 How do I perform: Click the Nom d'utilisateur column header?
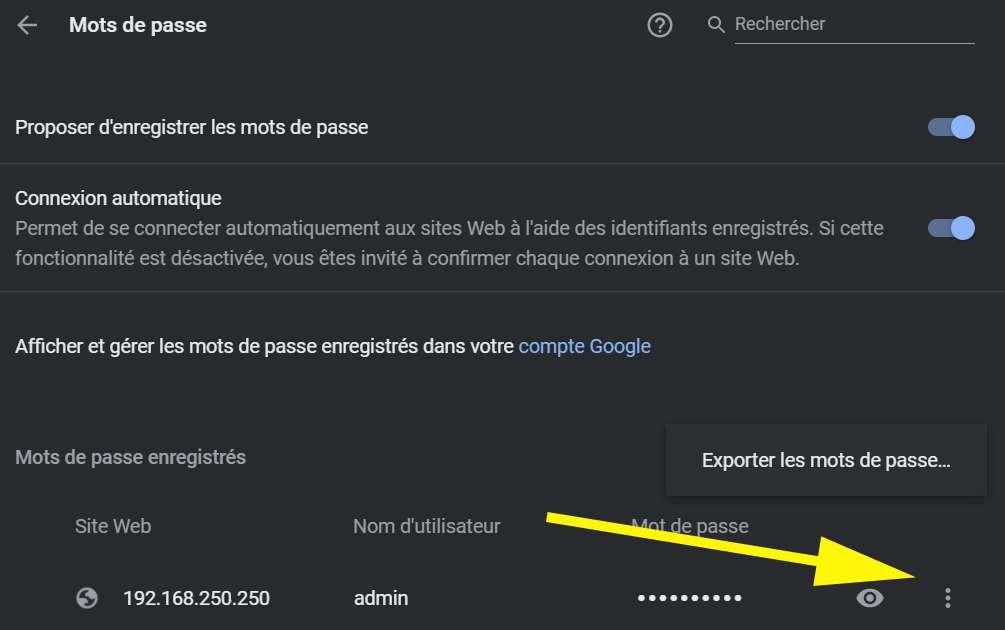click(x=427, y=526)
